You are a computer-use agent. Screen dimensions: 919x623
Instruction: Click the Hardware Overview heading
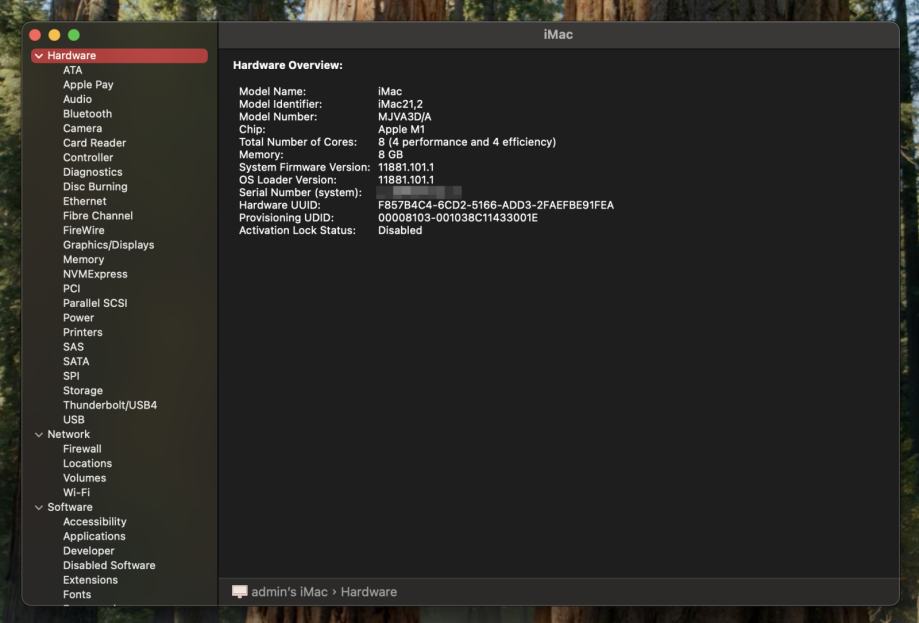click(288, 66)
